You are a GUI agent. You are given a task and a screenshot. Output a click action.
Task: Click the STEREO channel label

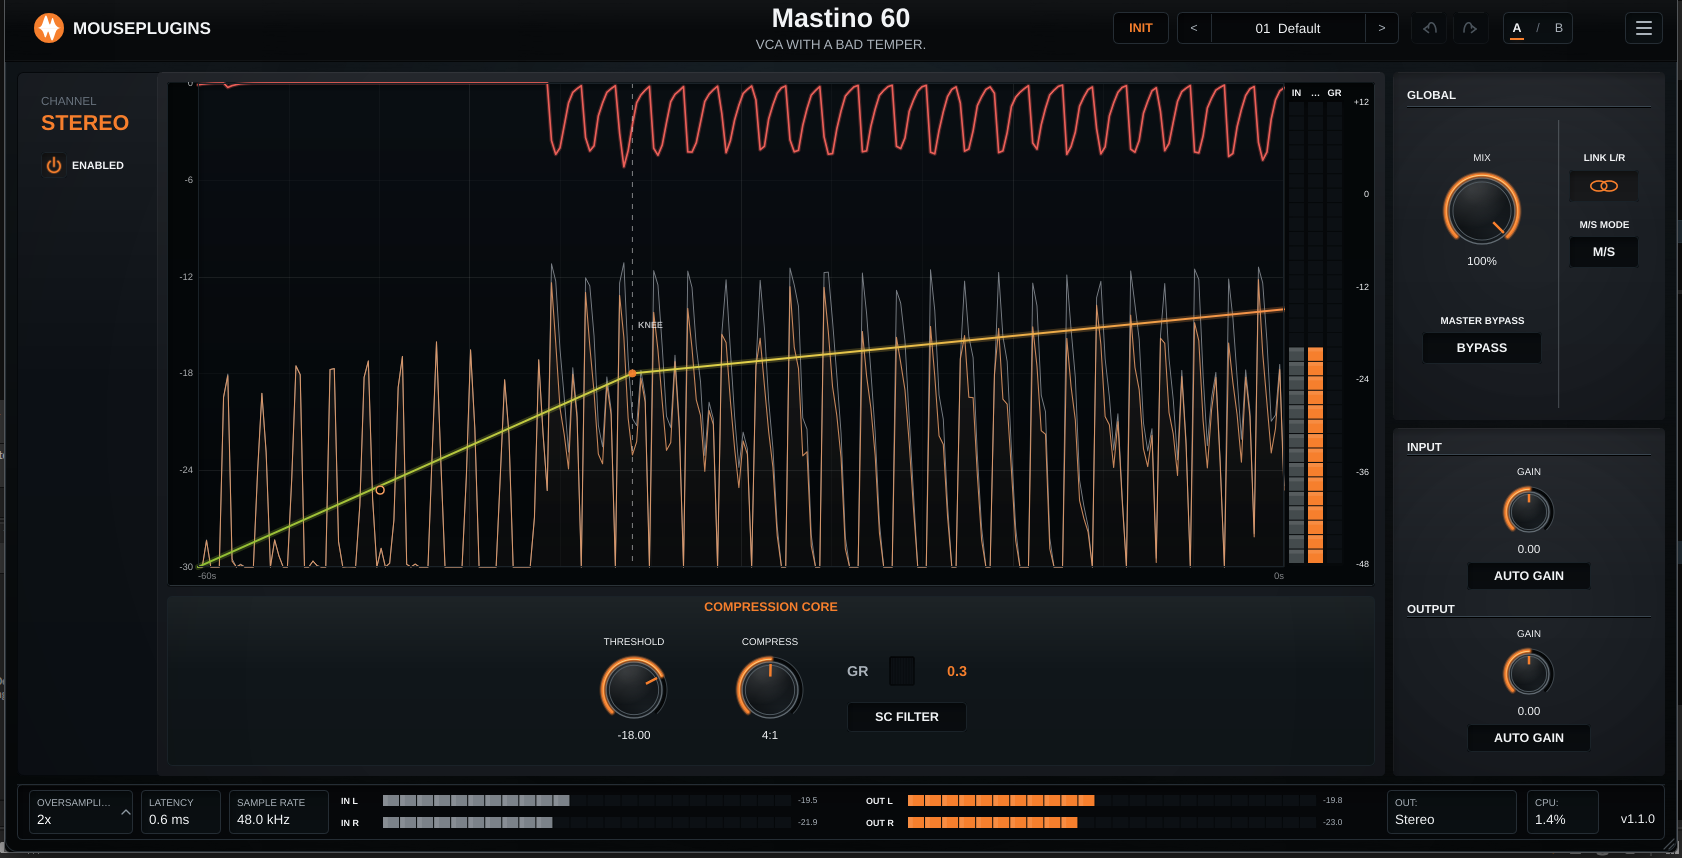coord(85,123)
